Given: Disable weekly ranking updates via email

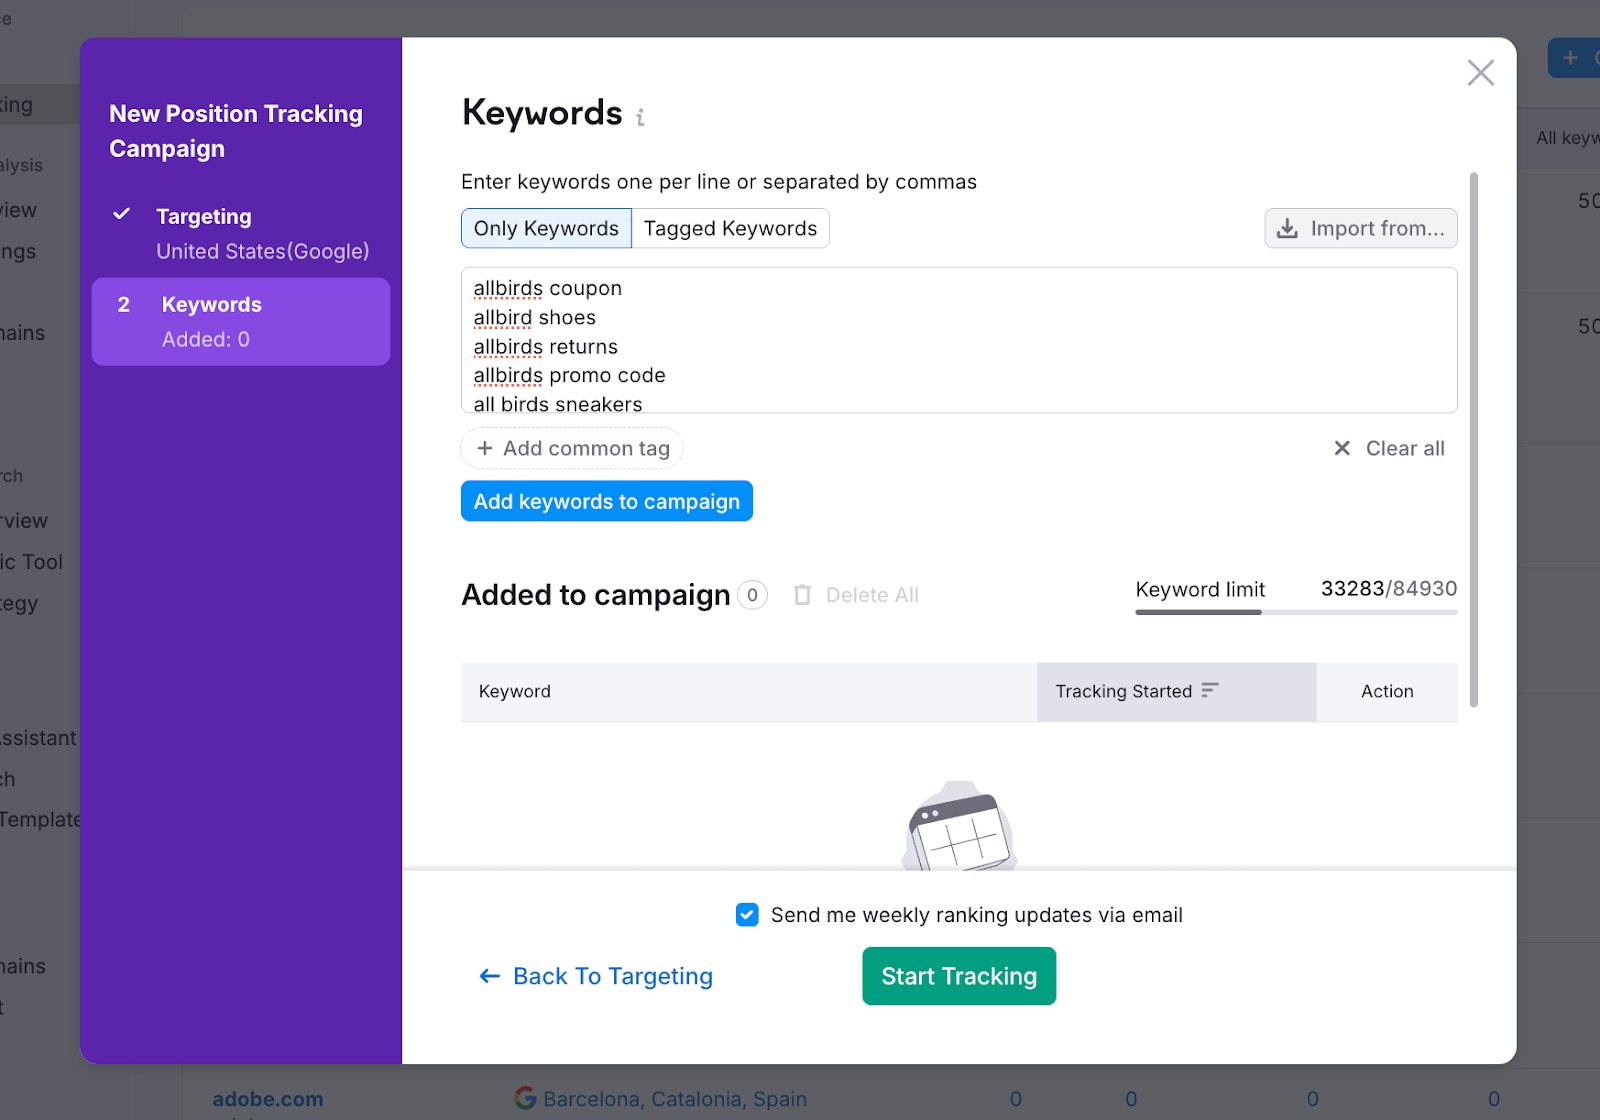Looking at the screenshot, I should (747, 914).
